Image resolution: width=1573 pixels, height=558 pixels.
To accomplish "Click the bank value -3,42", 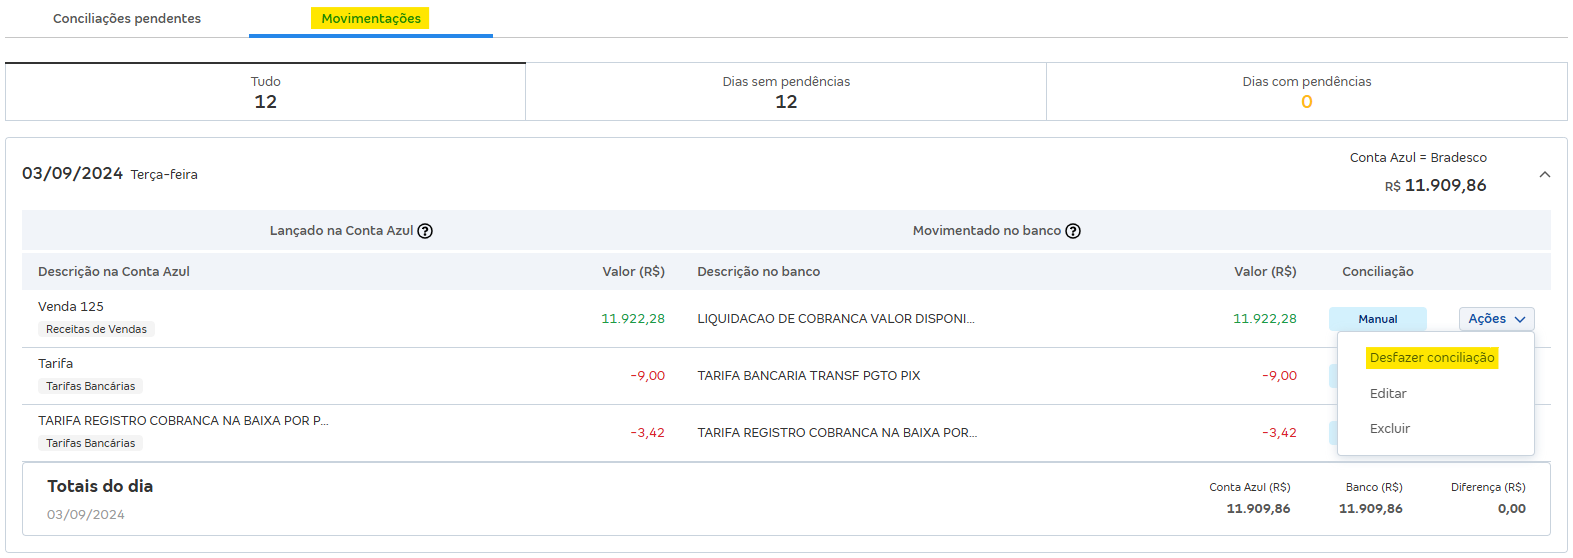I will (x=1280, y=433).
